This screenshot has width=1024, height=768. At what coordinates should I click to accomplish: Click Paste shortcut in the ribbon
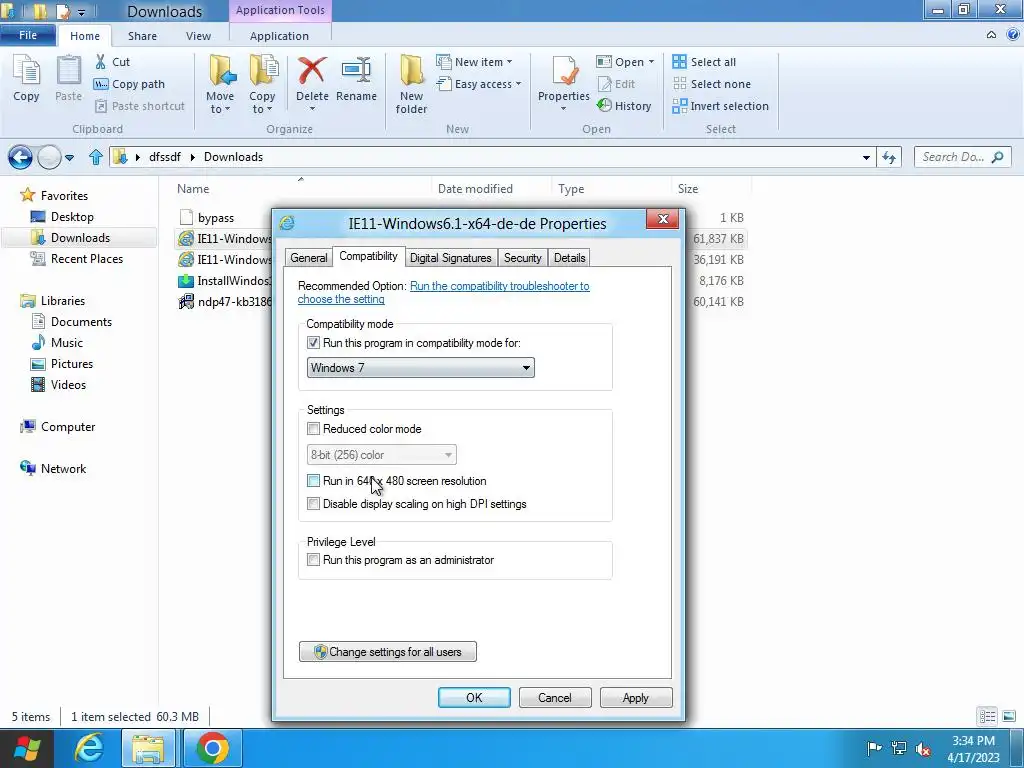click(140, 106)
